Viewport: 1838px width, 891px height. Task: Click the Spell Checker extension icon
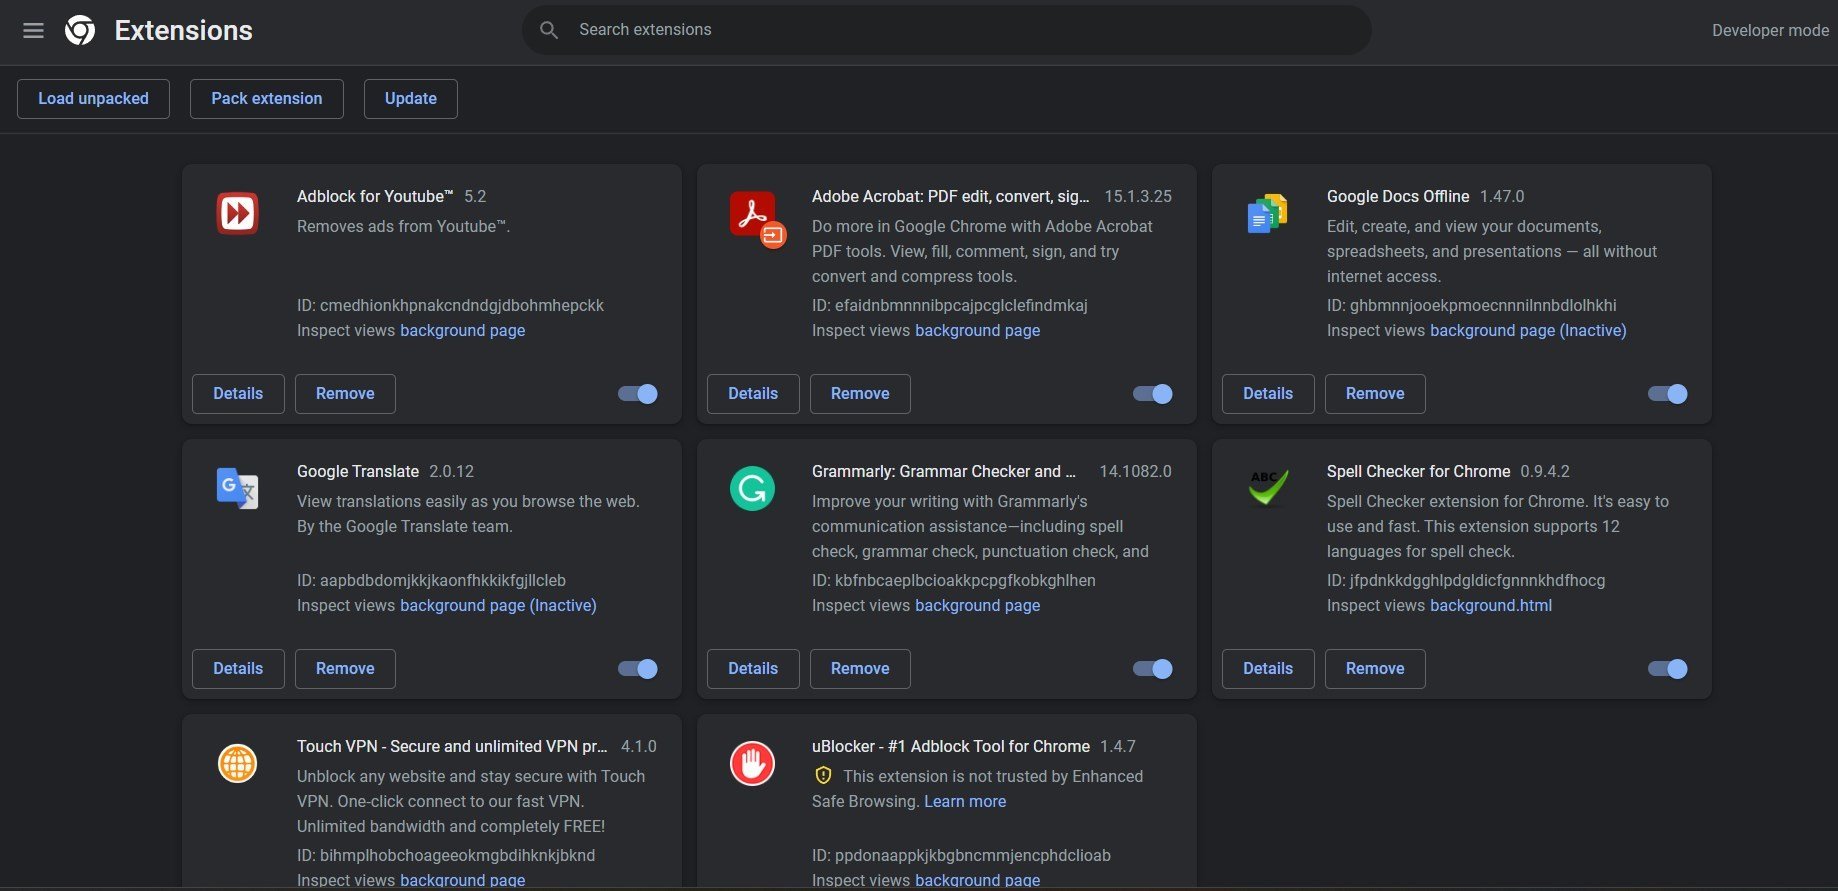pyautogui.click(x=1267, y=488)
